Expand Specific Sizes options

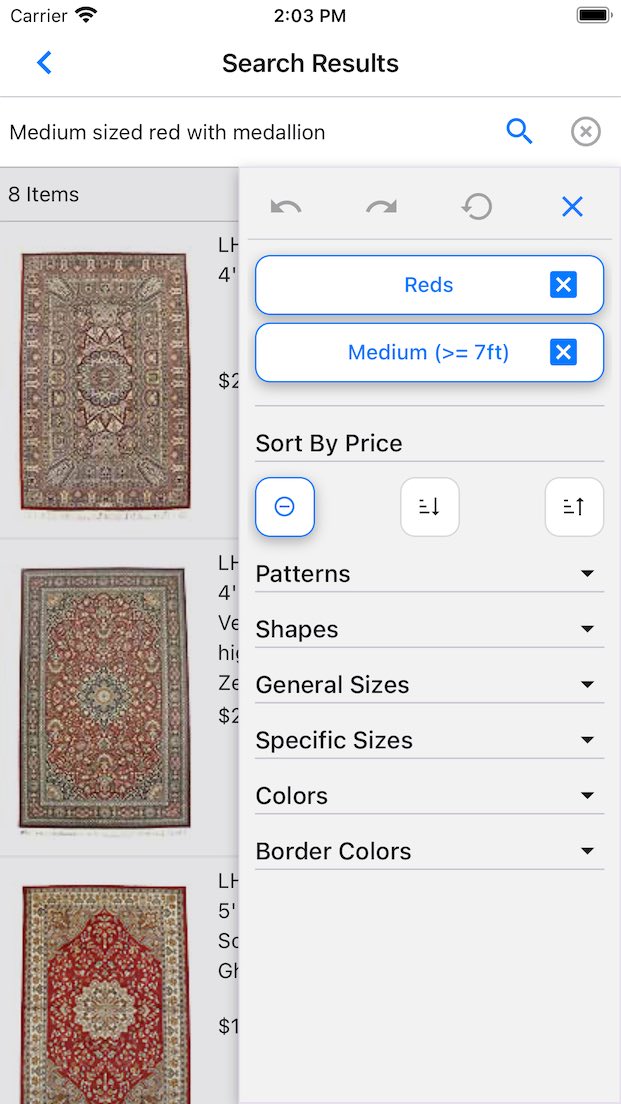[429, 740]
